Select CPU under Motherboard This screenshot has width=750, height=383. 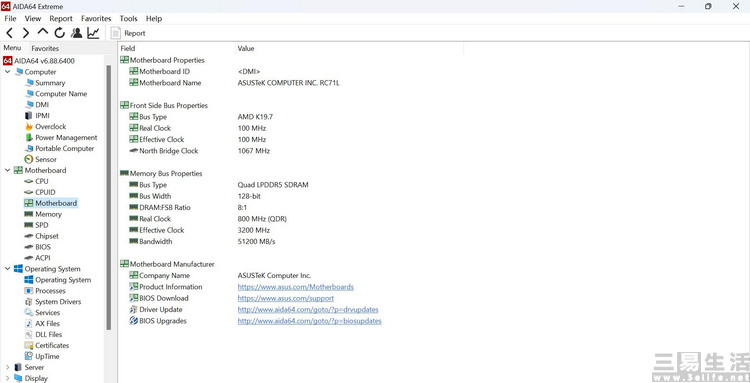coord(36,181)
